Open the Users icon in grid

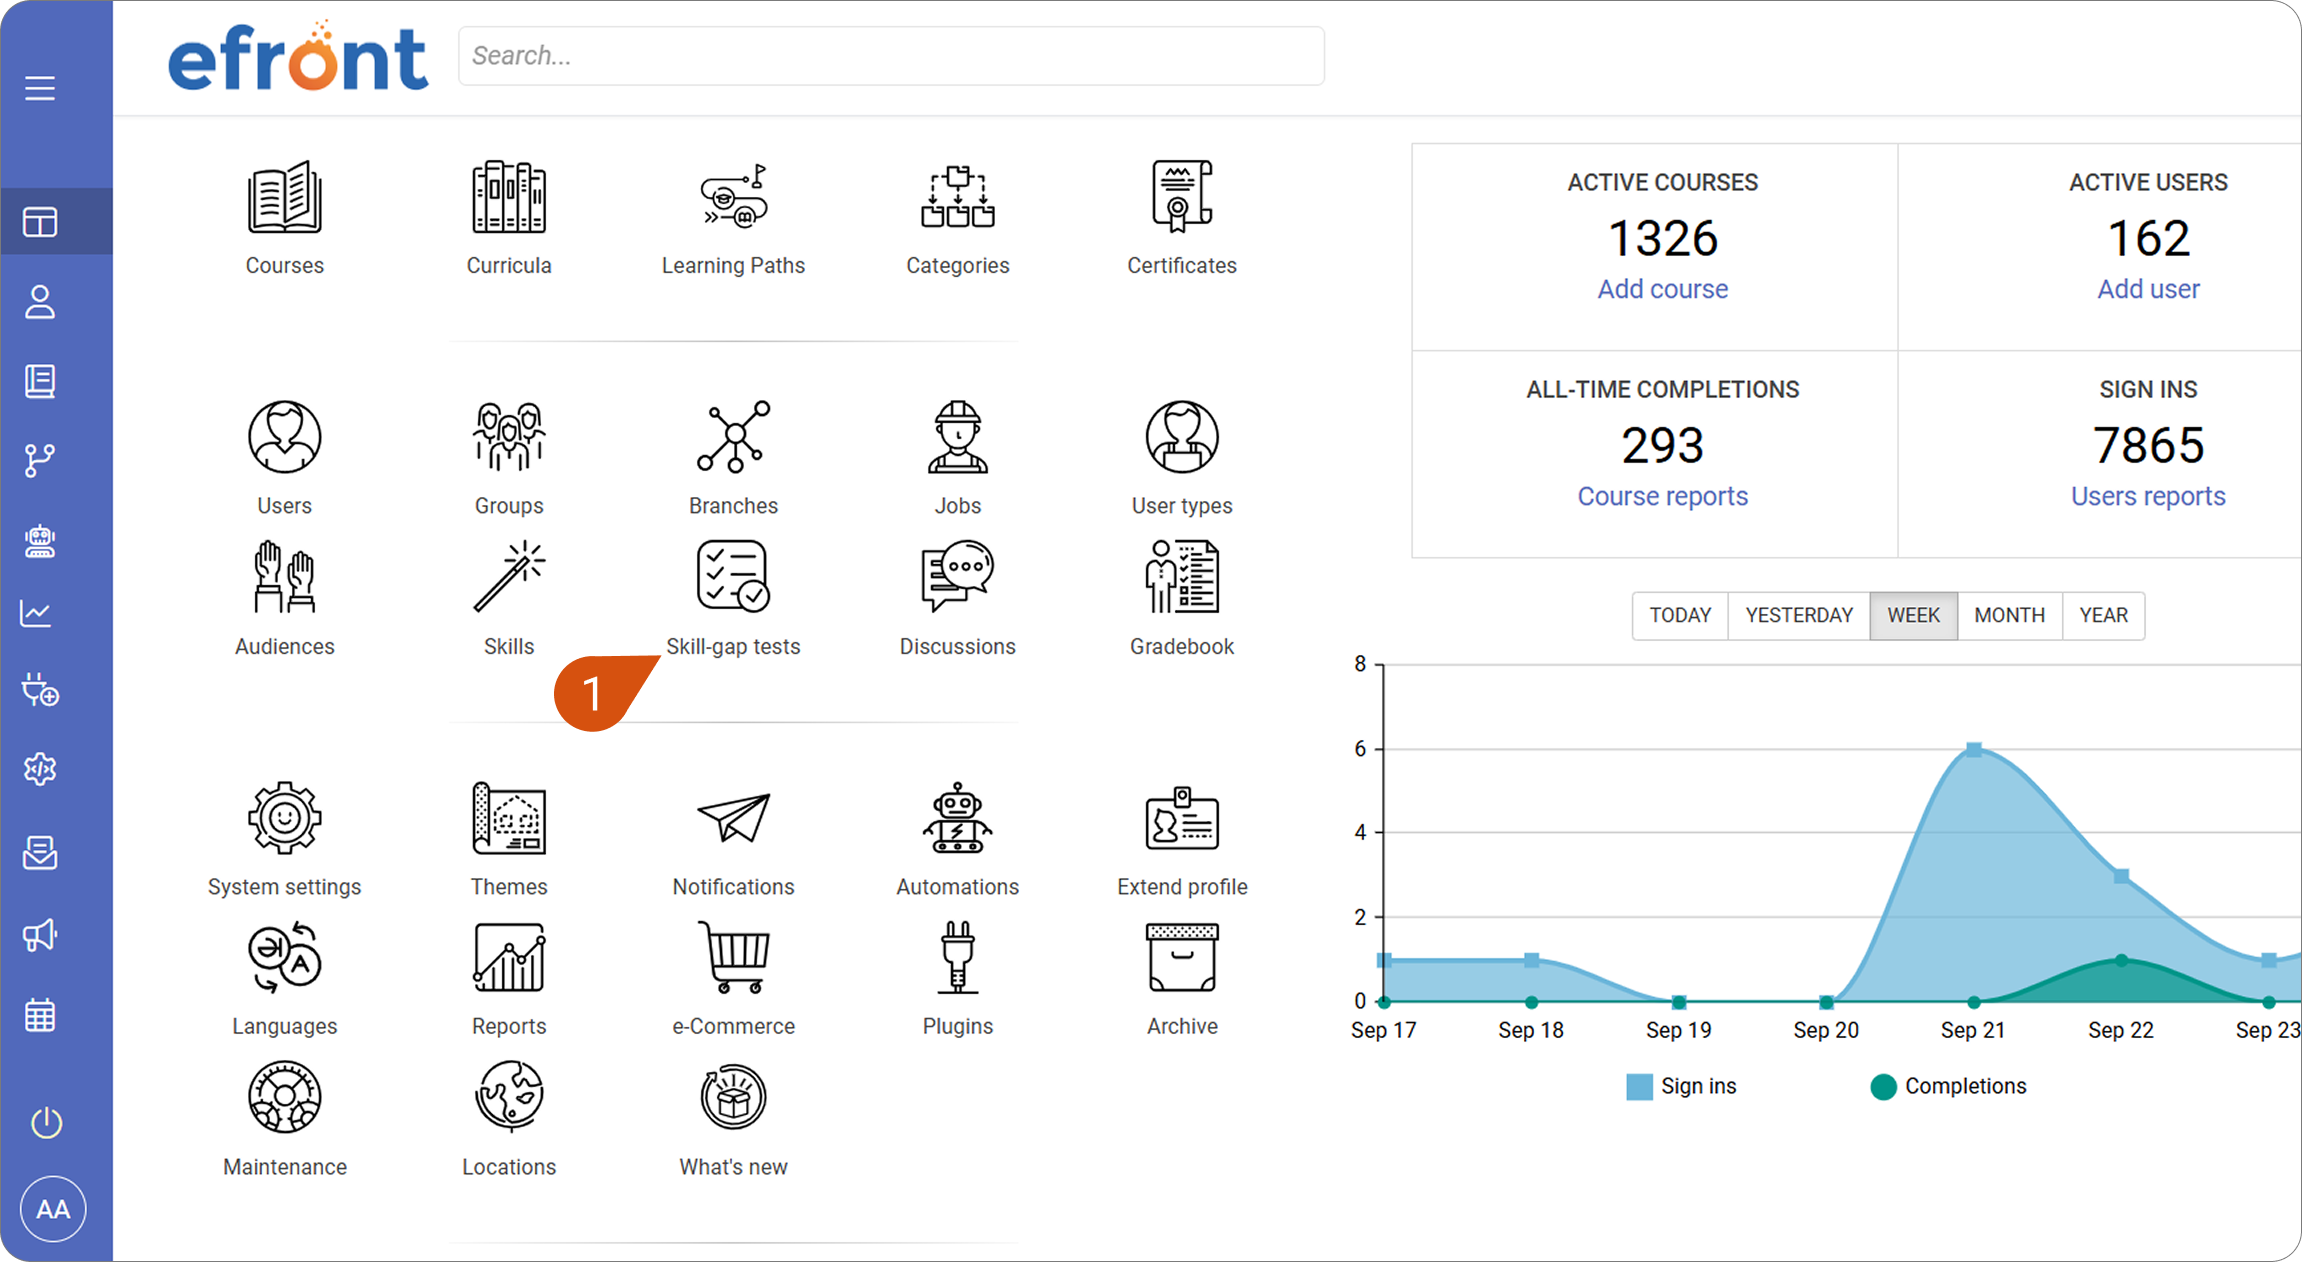coord(285,437)
